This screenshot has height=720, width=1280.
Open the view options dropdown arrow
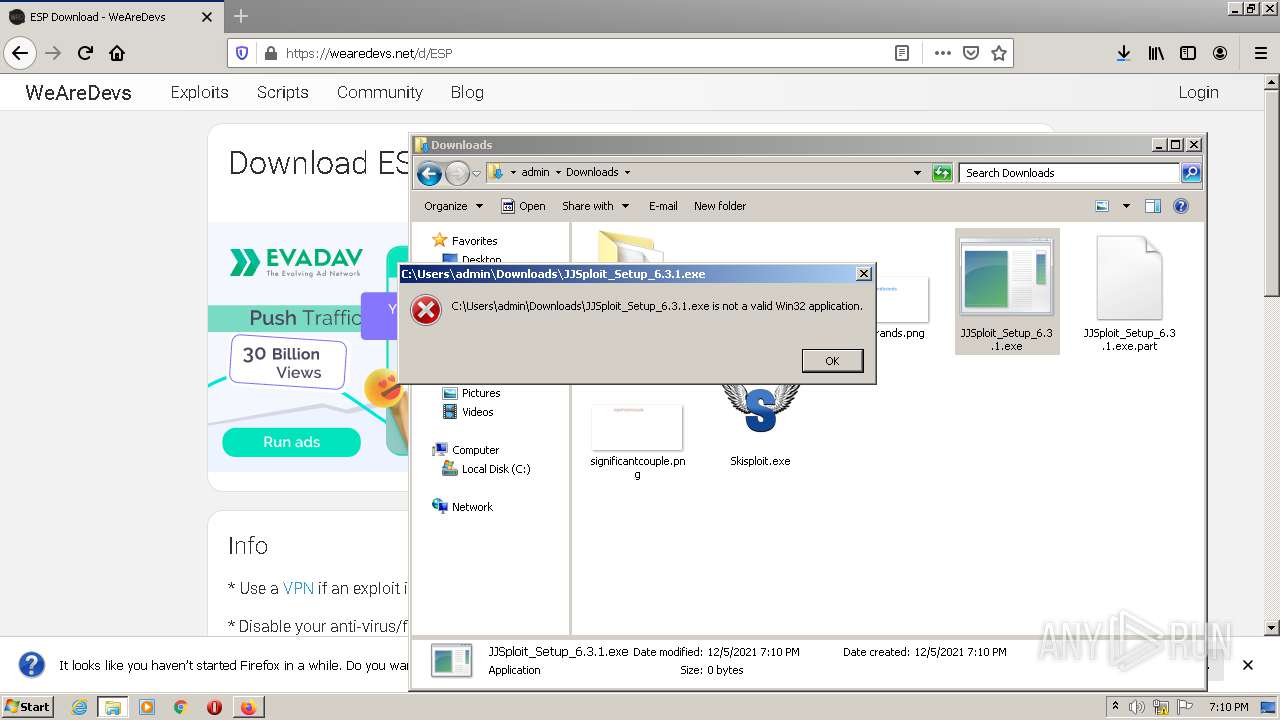point(1126,206)
